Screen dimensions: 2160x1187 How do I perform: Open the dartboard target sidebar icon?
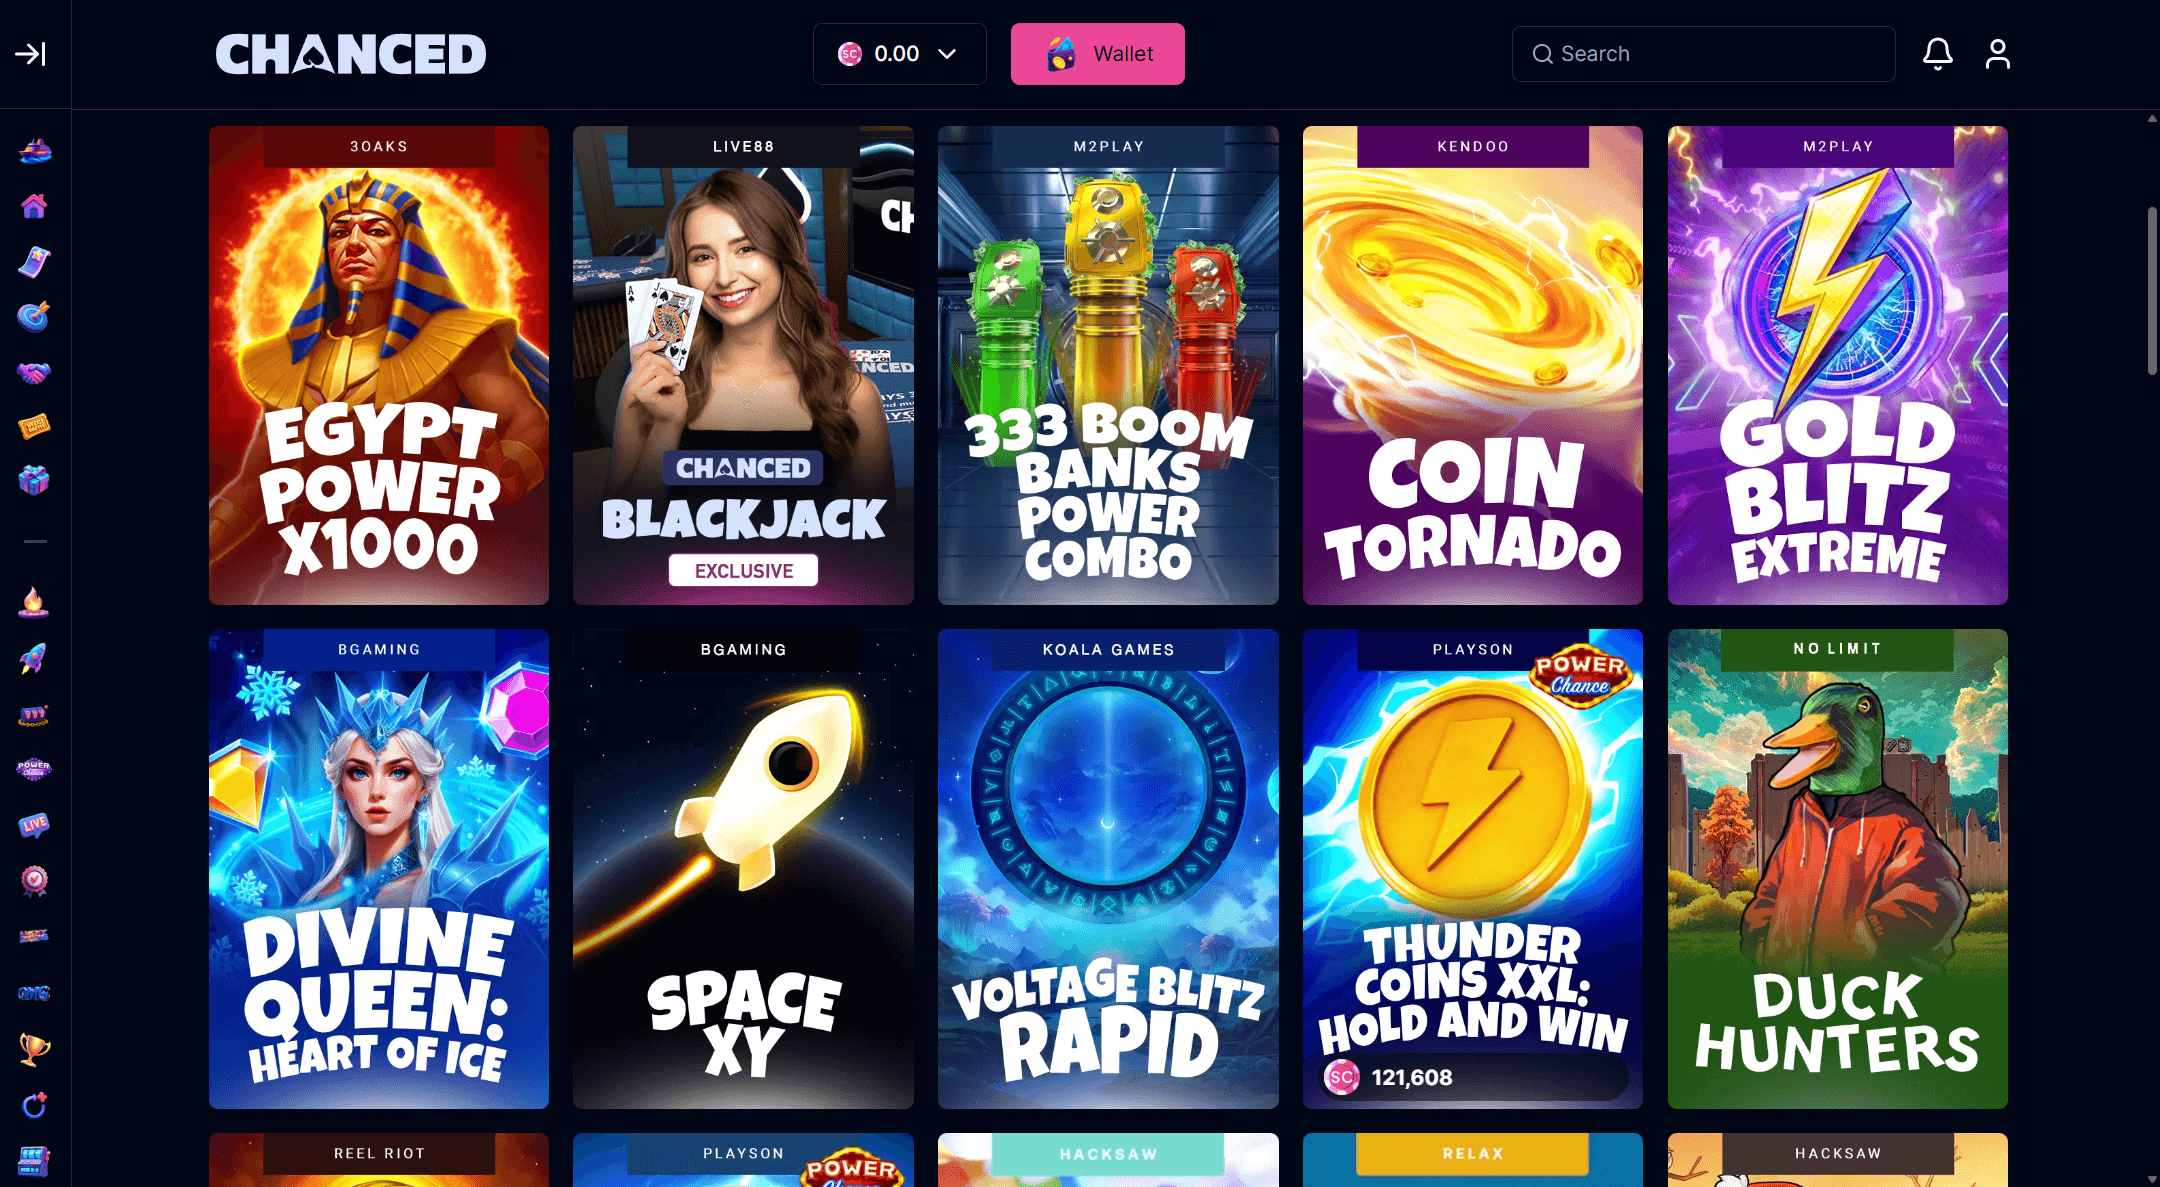(x=34, y=316)
